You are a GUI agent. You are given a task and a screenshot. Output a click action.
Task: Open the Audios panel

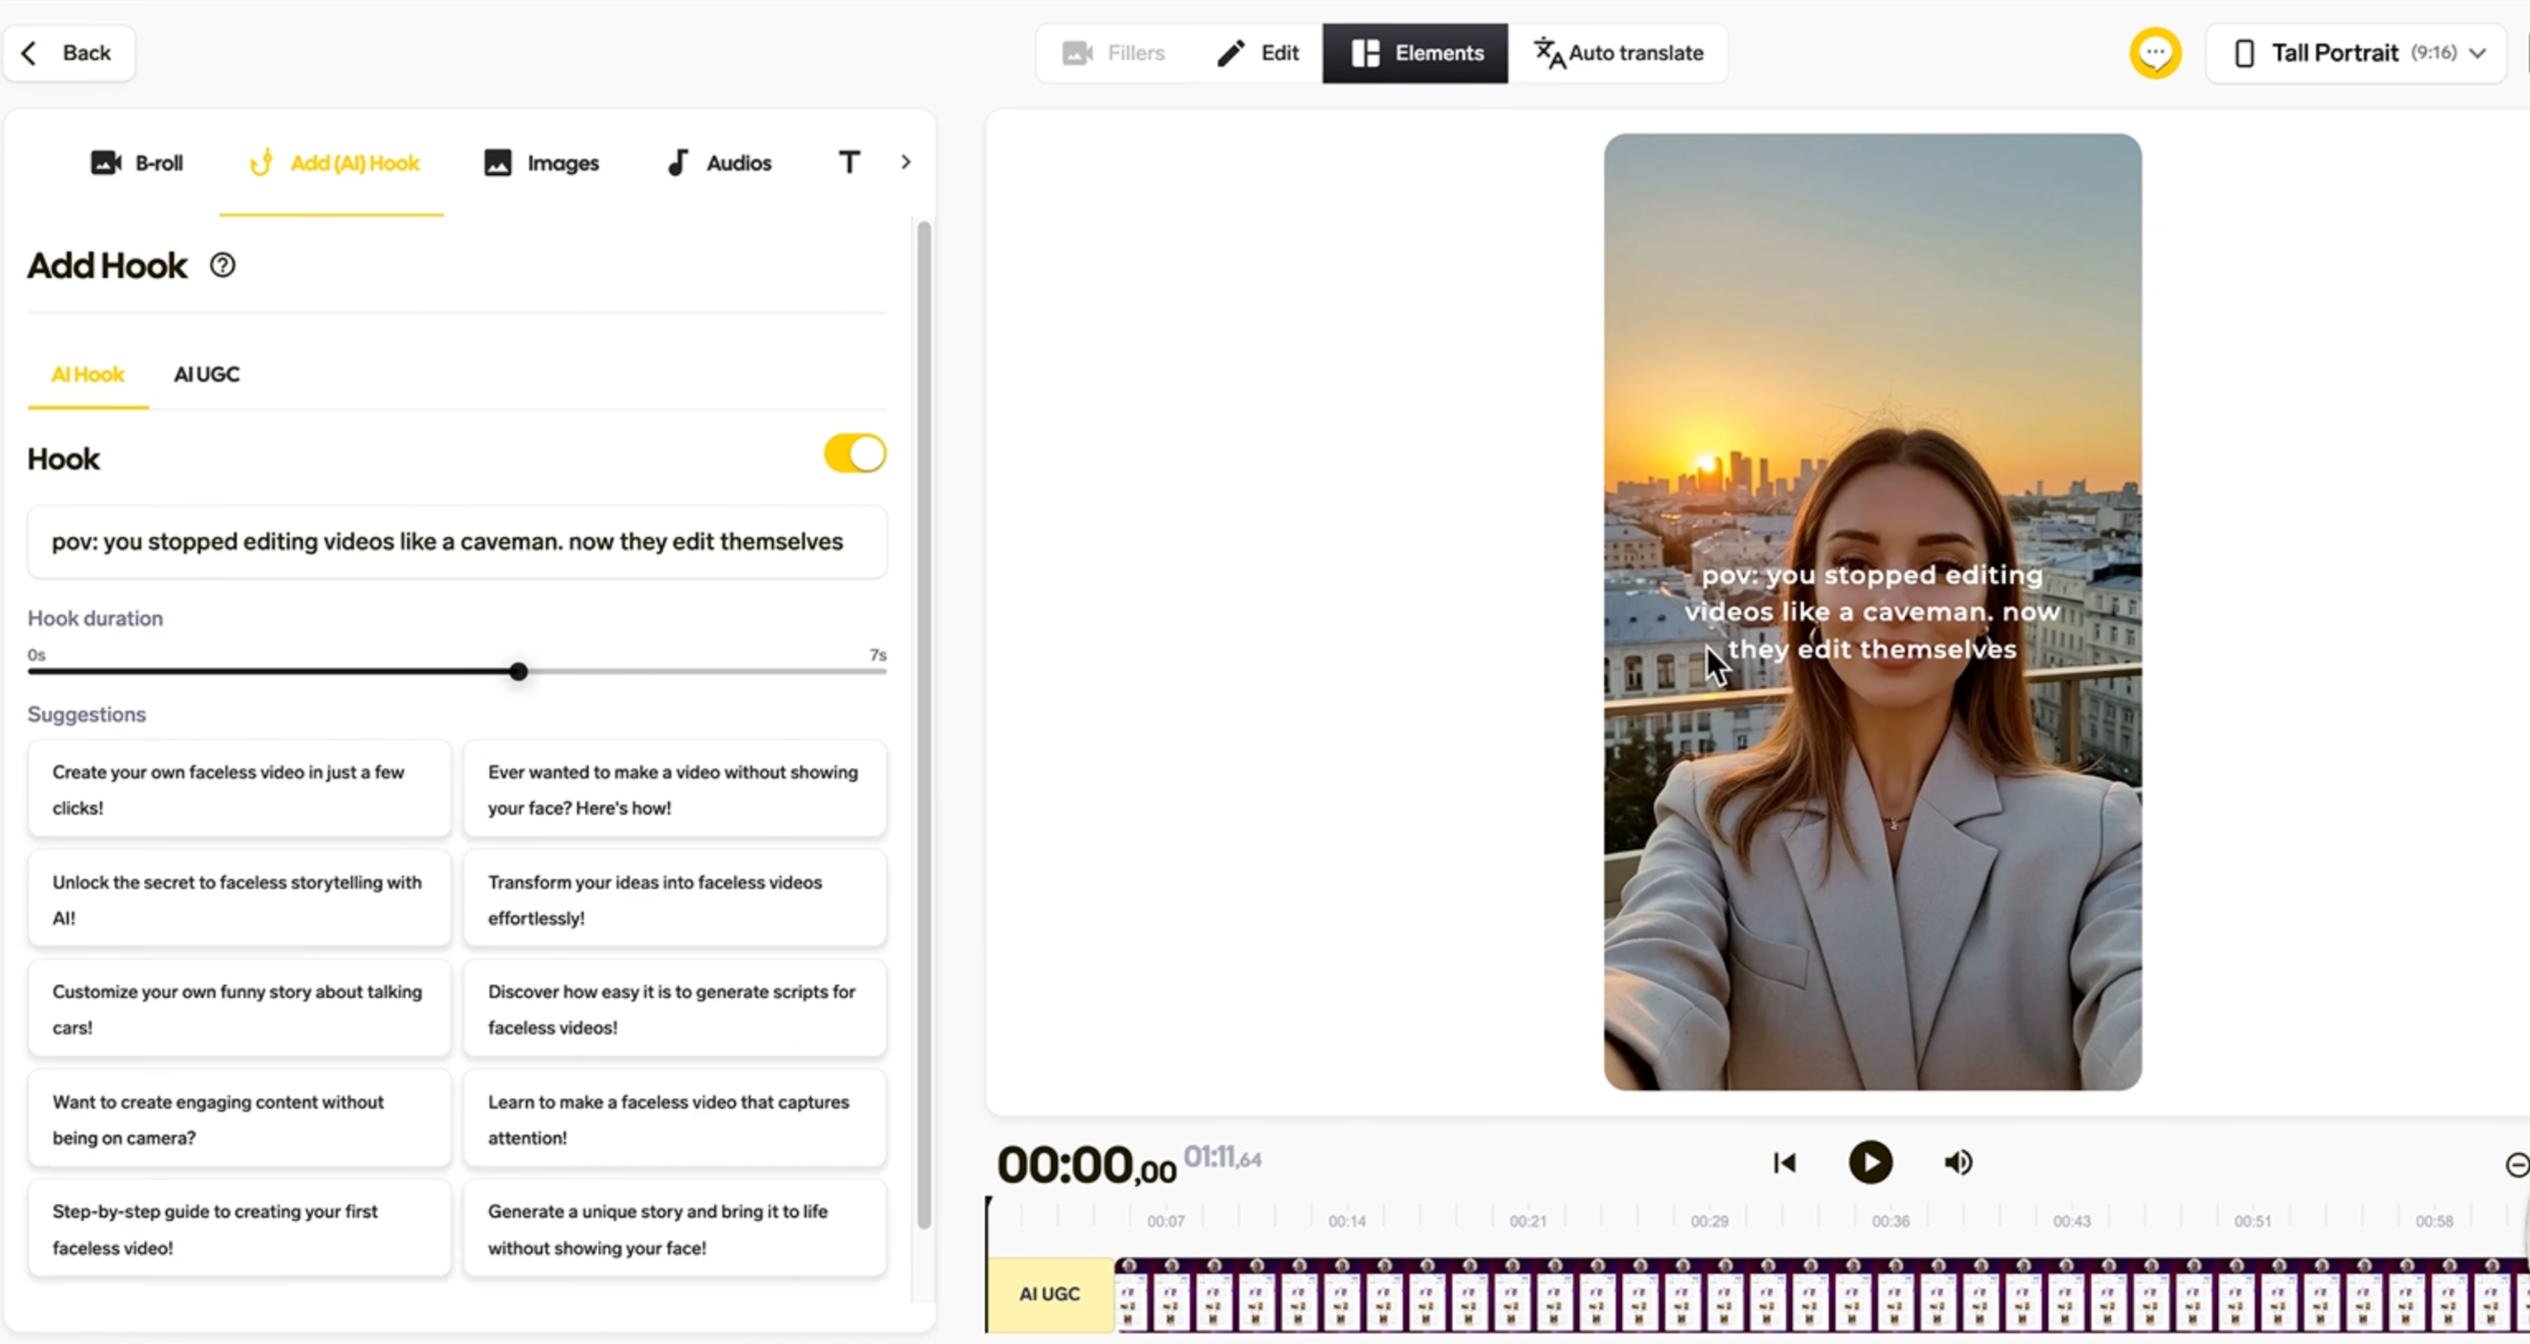(x=719, y=162)
